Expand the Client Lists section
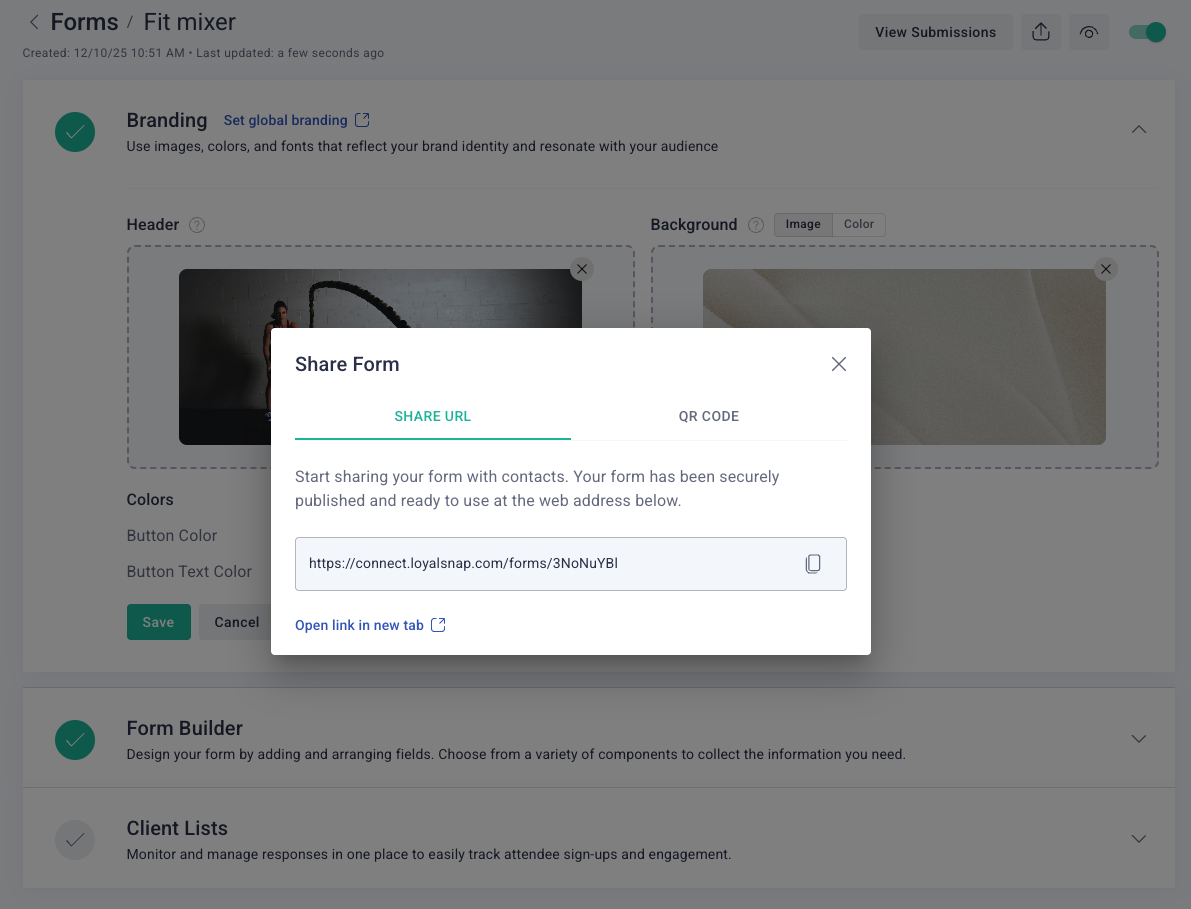 pos(1138,839)
